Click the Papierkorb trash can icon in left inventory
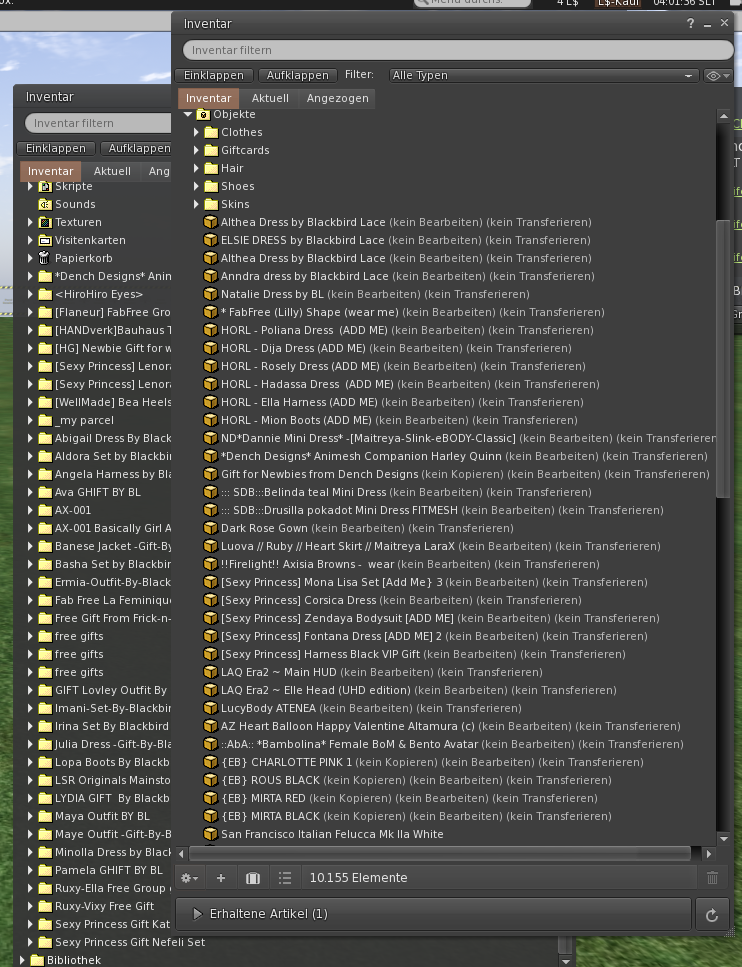The width and height of the screenshot is (742, 967). pyautogui.click(x=44, y=258)
